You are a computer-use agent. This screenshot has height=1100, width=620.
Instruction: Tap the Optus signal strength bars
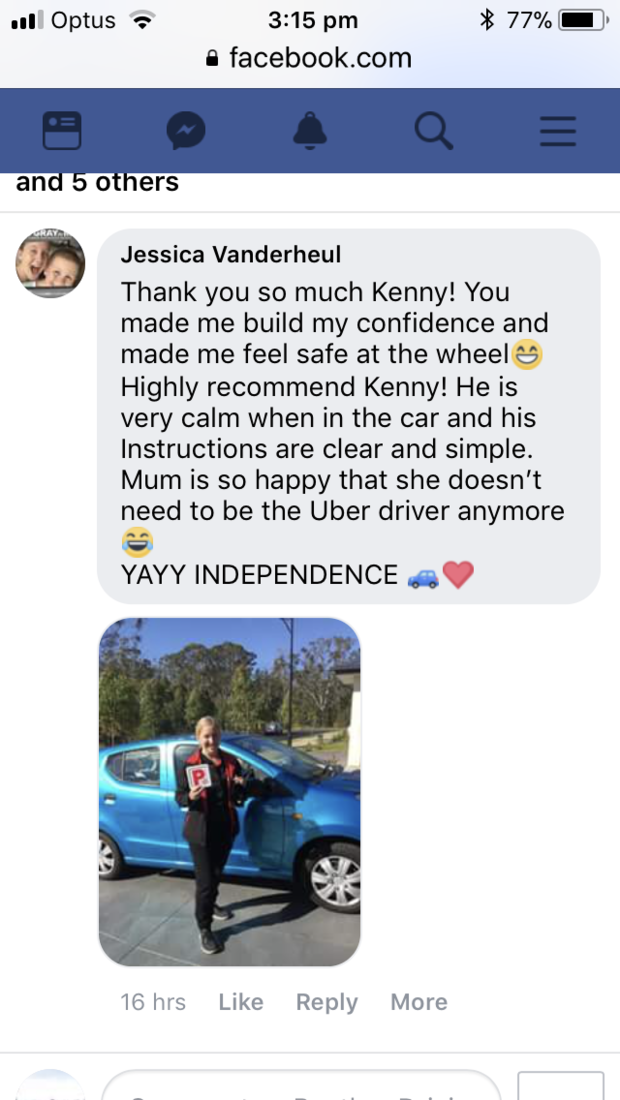click(27, 20)
